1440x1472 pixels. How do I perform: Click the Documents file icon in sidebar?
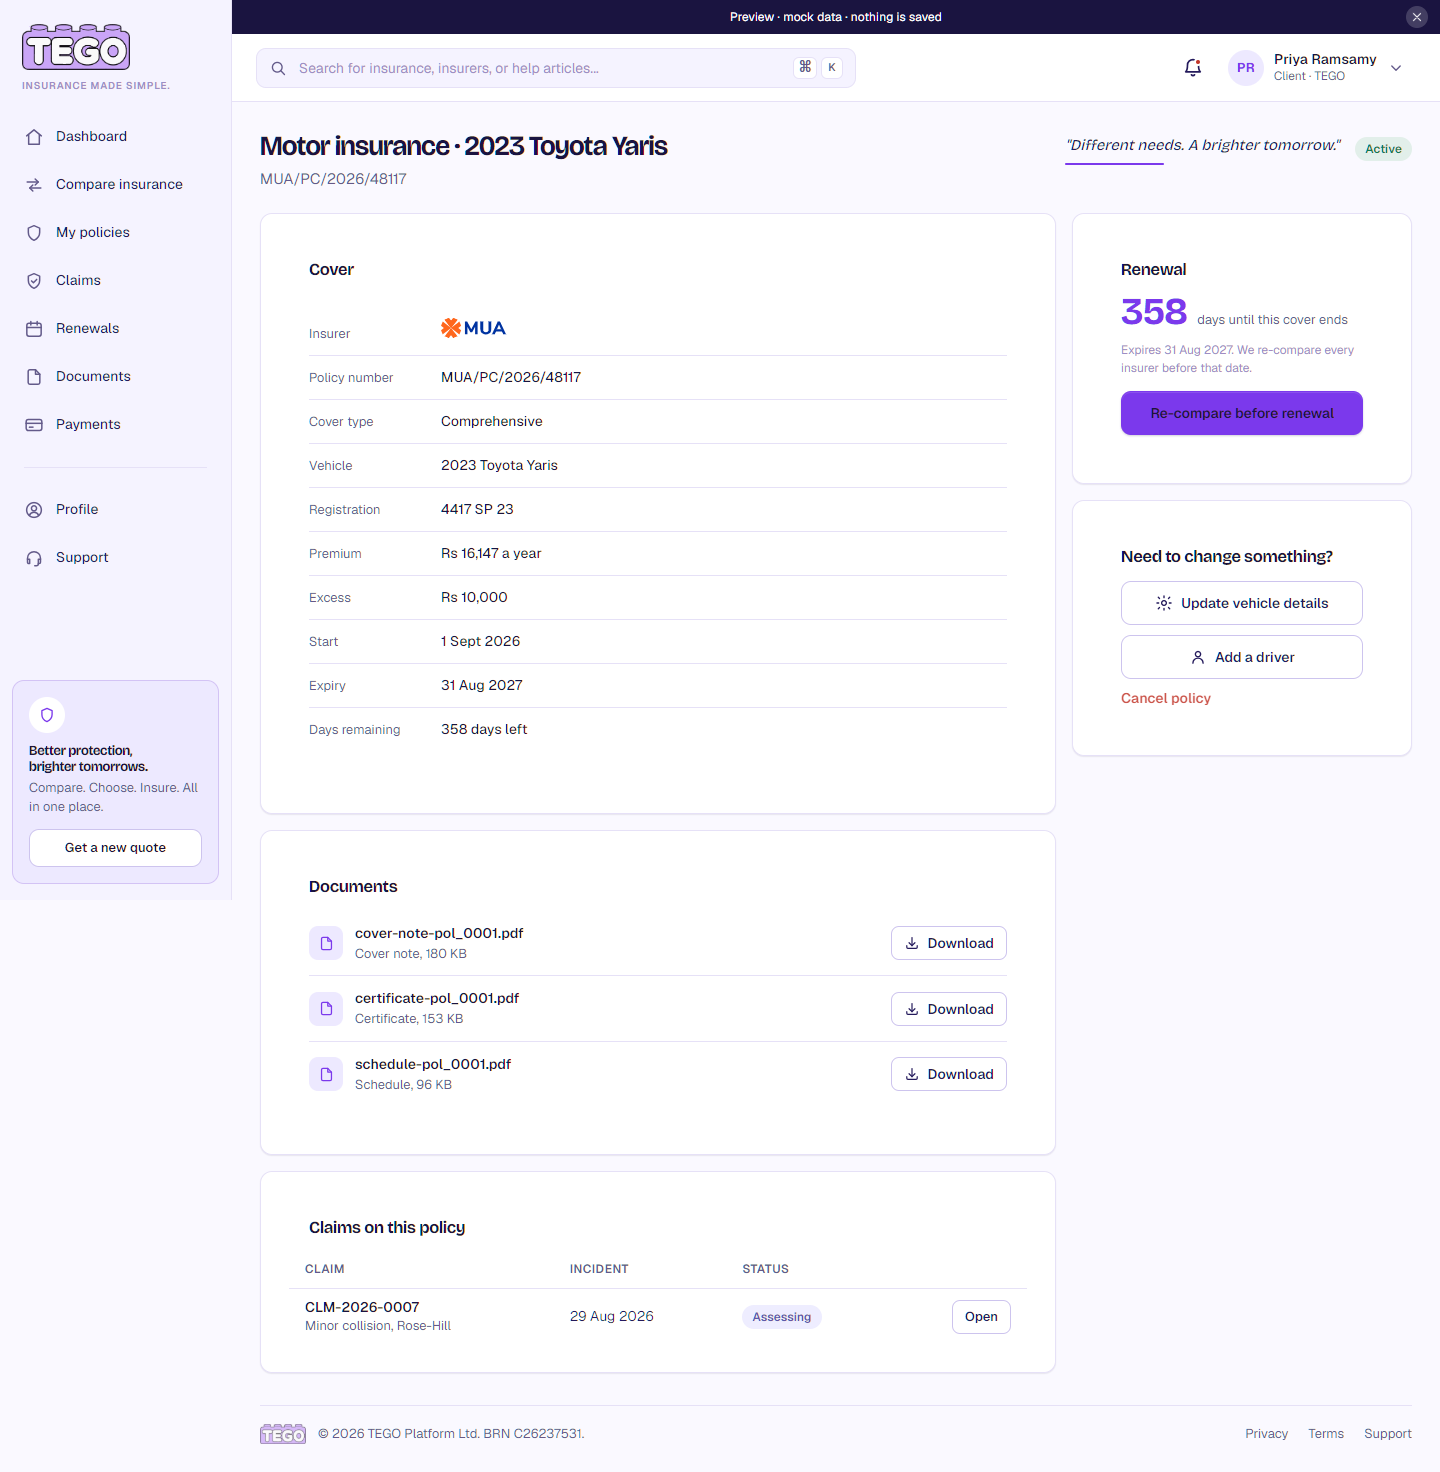(x=34, y=377)
